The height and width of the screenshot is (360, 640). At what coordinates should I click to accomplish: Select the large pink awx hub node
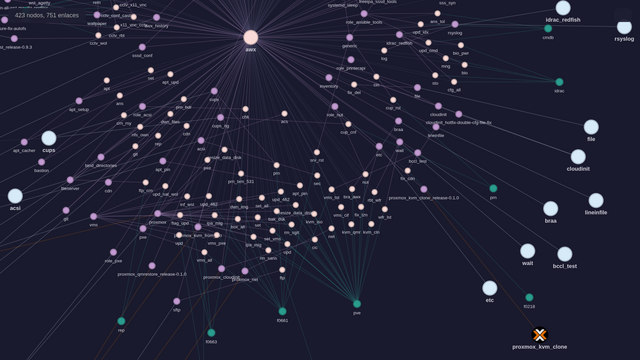point(251,37)
